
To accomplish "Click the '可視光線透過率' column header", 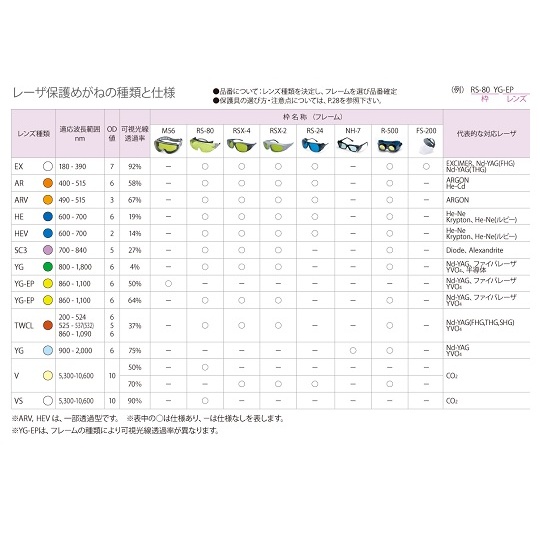I will [x=135, y=134].
